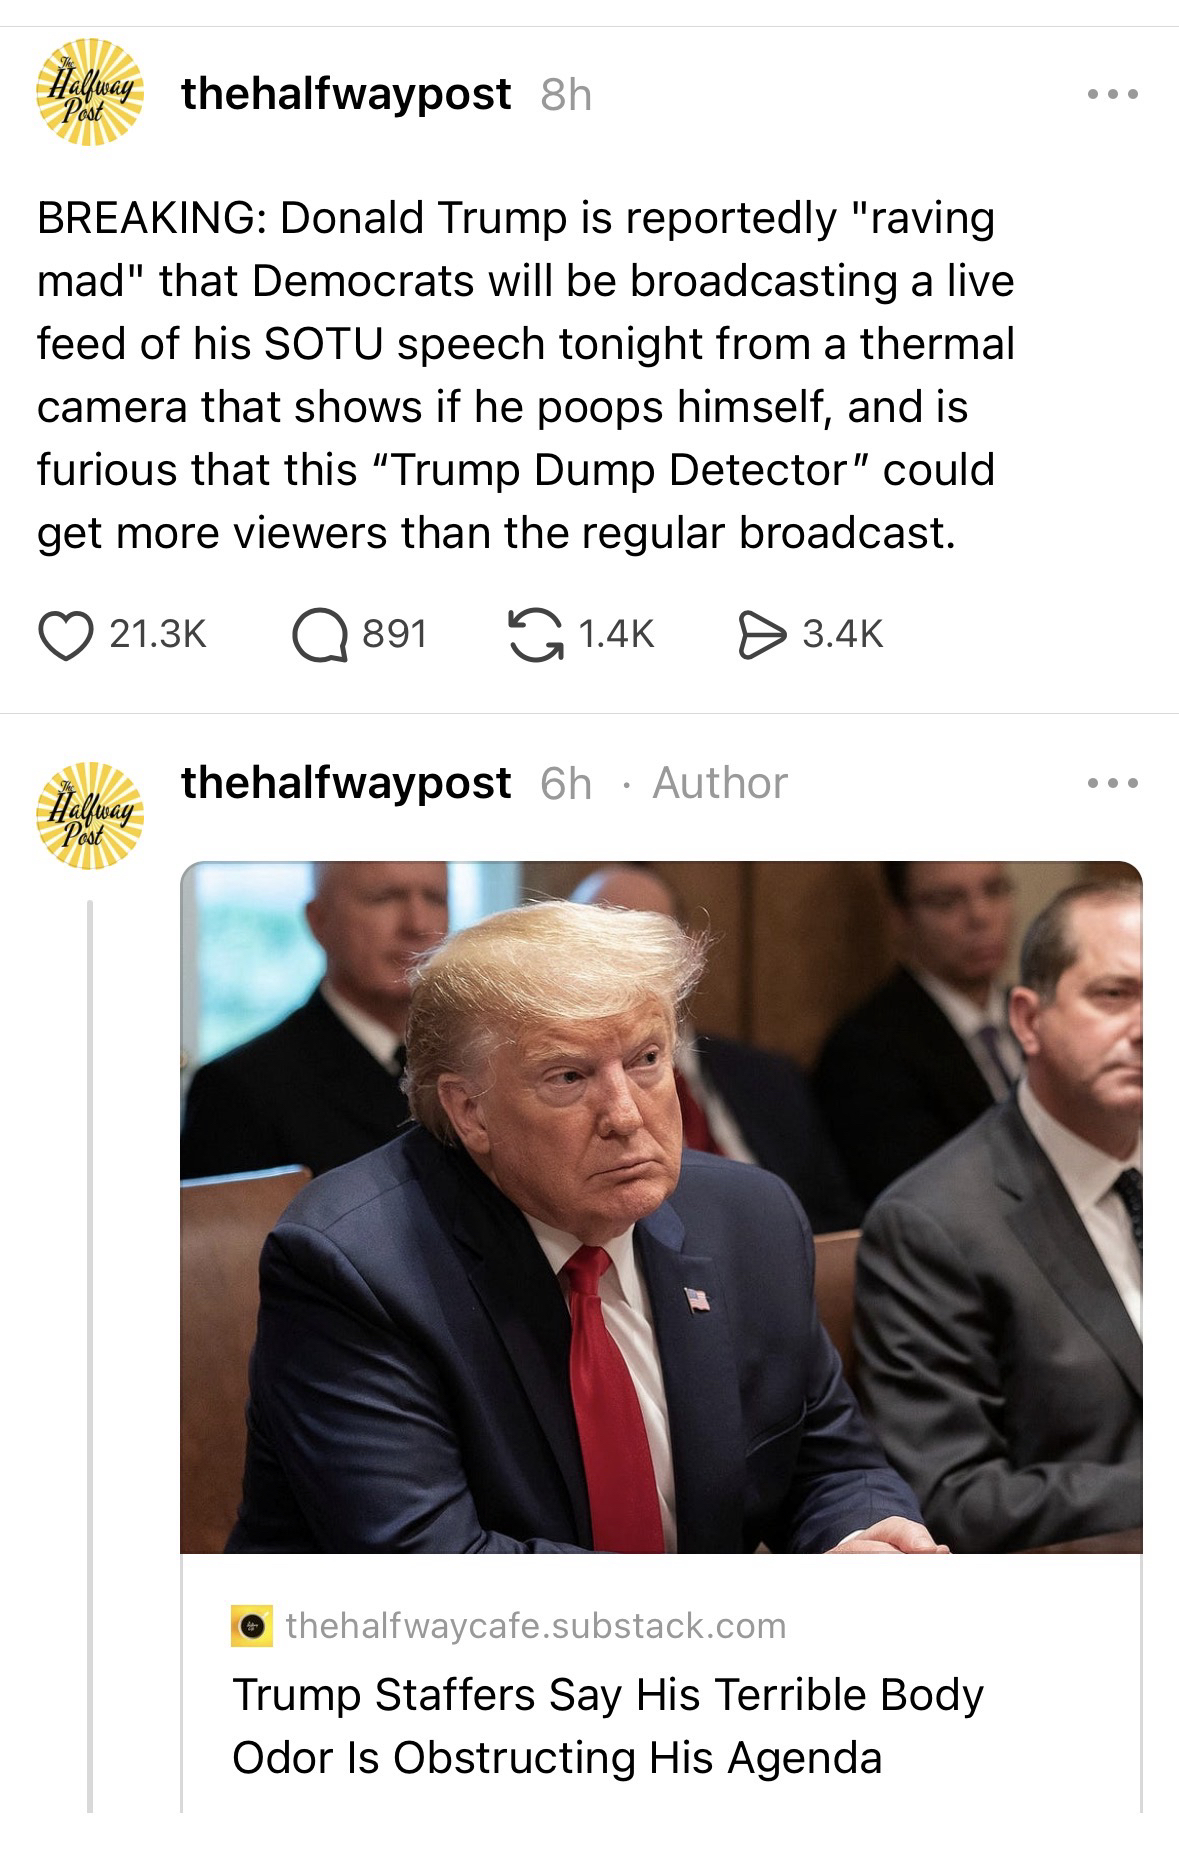Like the Trump SOTU post with the heart icon
Screen dimensions: 1179x1860
[x=64, y=634]
